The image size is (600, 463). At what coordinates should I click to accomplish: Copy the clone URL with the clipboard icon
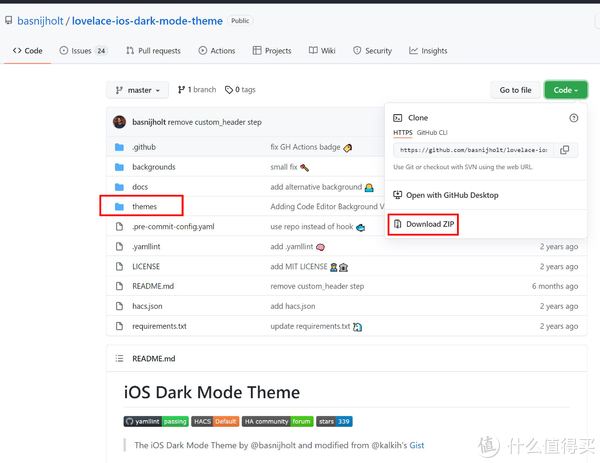(564, 150)
